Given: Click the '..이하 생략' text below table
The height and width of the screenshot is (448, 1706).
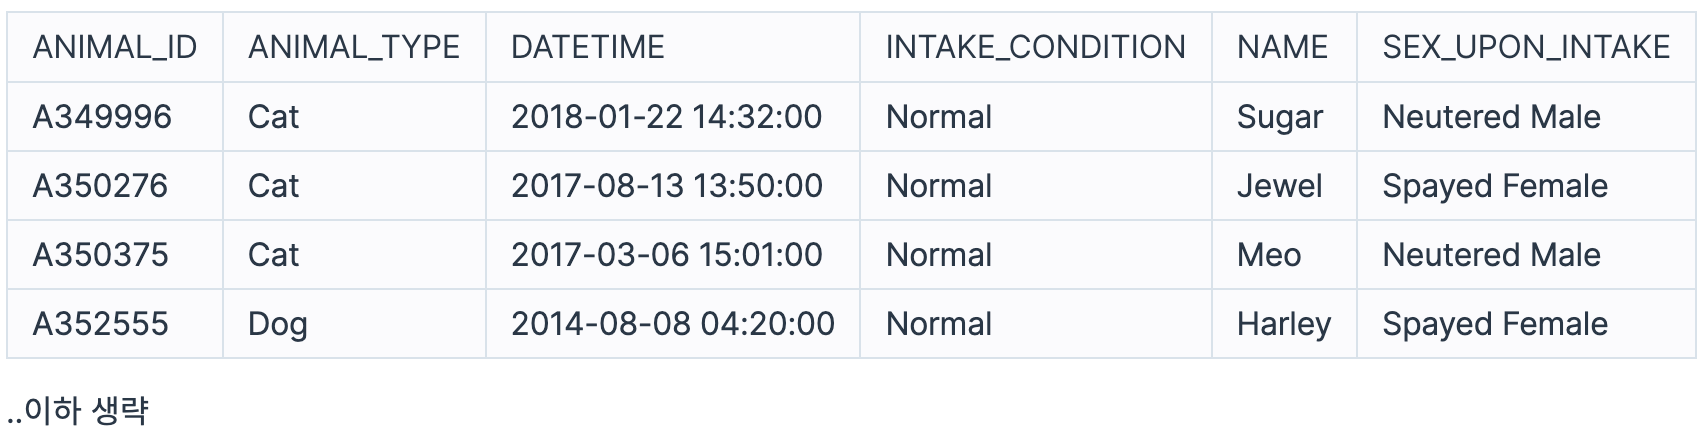Looking at the screenshot, I should click(x=77, y=411).
